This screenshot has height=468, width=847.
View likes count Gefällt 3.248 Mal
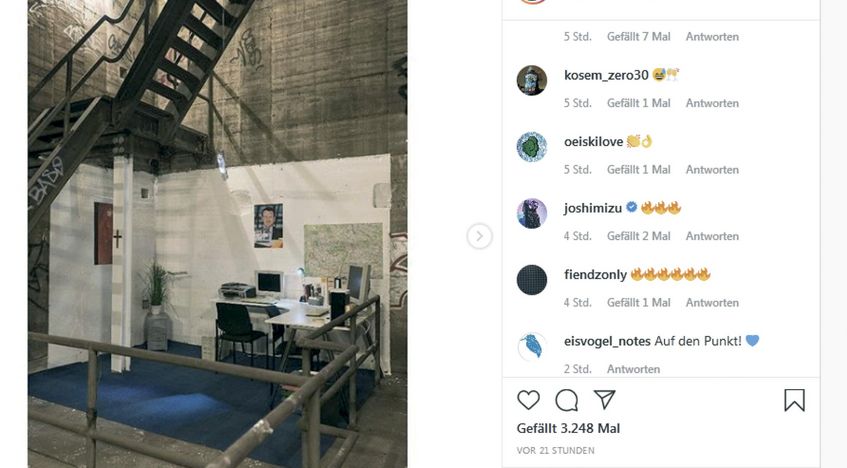click(568, 429)
